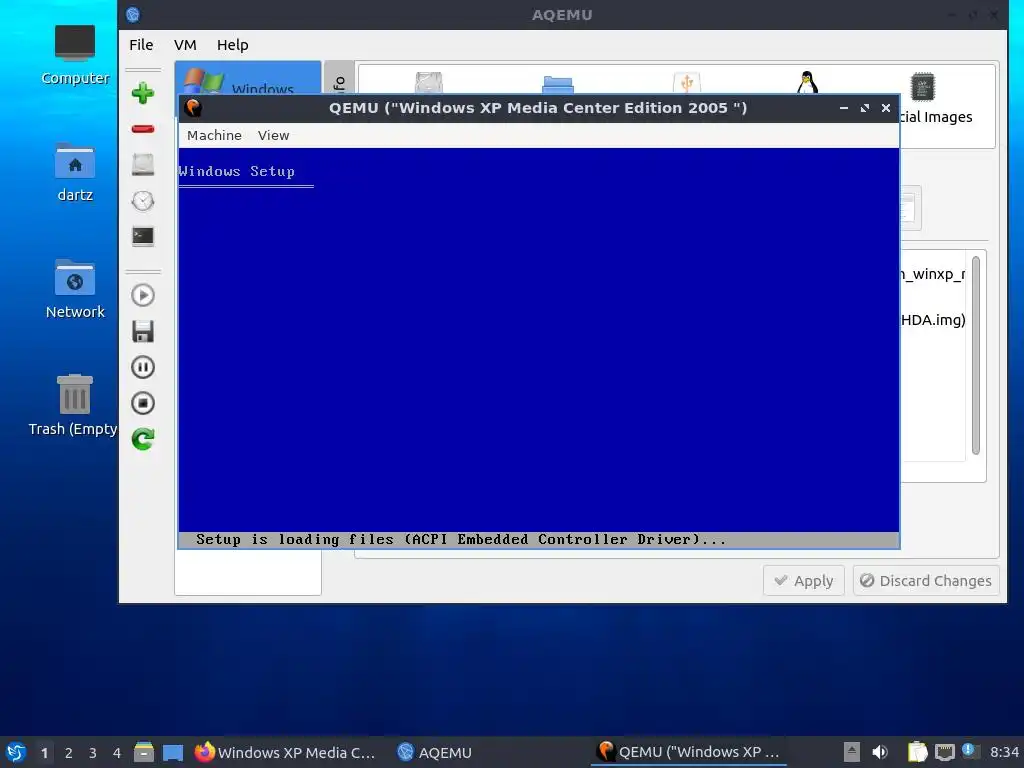
Task: Open the update notifier tray icon
Action: 970,751
